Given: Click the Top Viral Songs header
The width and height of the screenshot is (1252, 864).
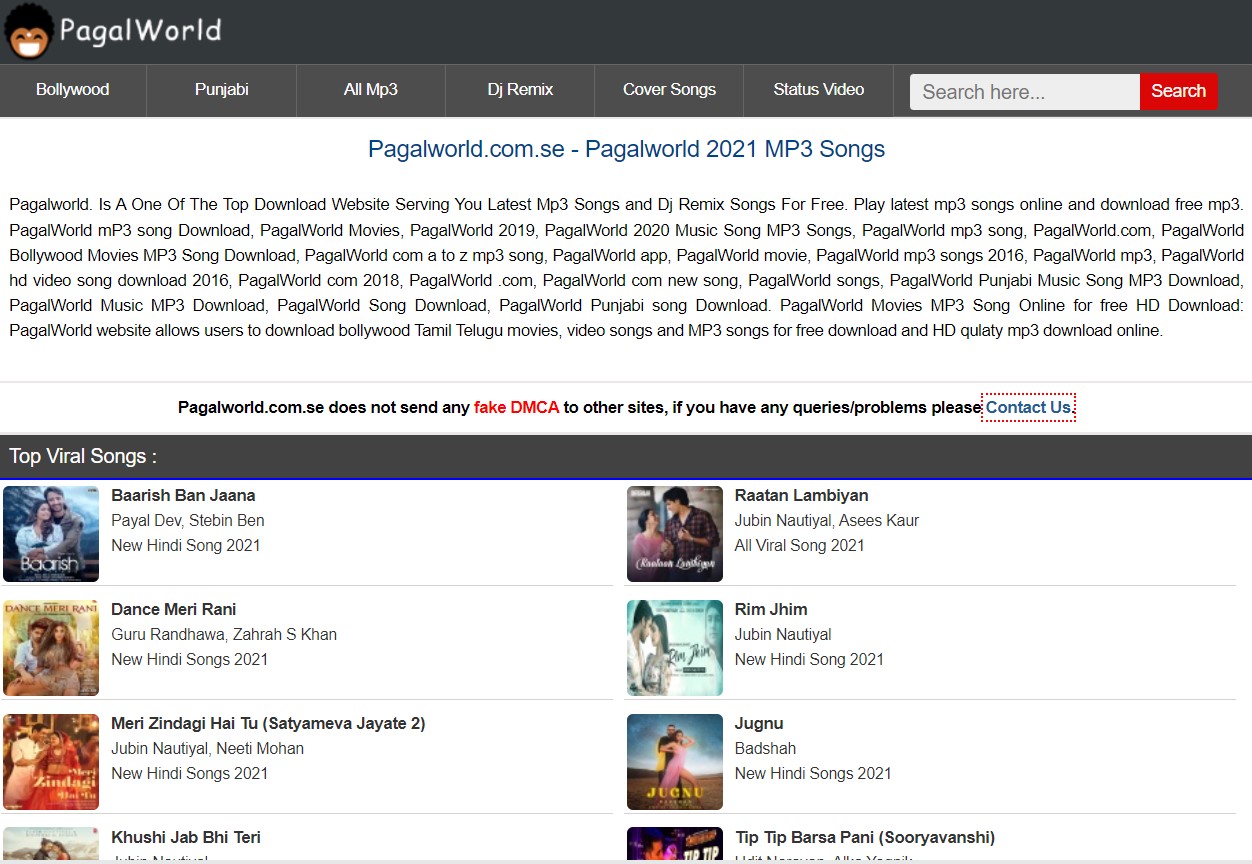Looking at the screenshot, I should pyautogui.click(x=83, y=456).
